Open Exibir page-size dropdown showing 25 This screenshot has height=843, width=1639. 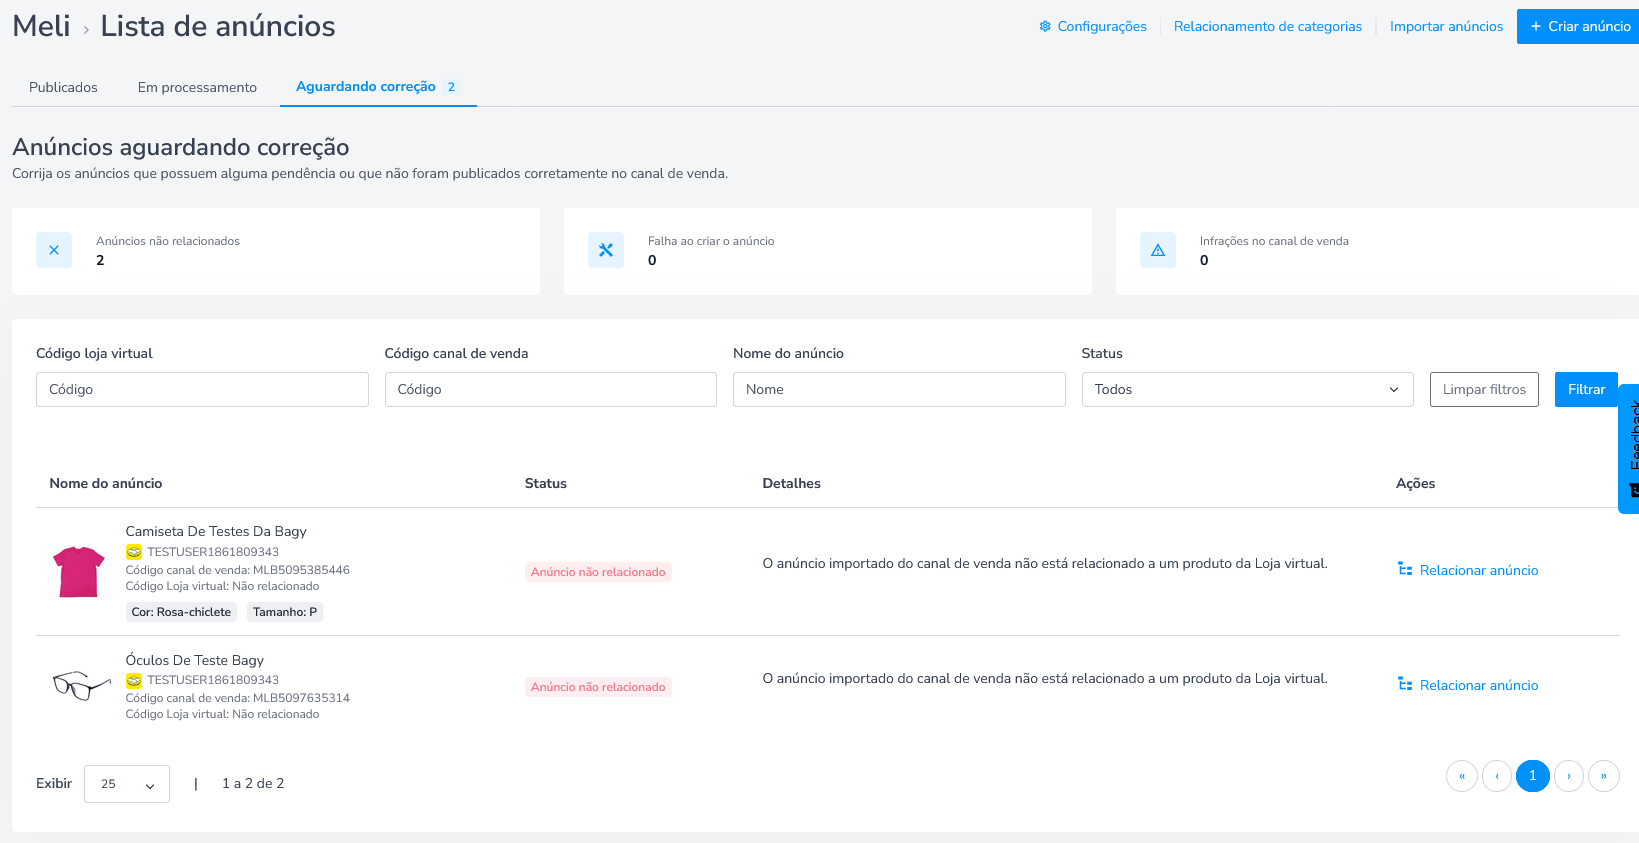coord(127,784)
